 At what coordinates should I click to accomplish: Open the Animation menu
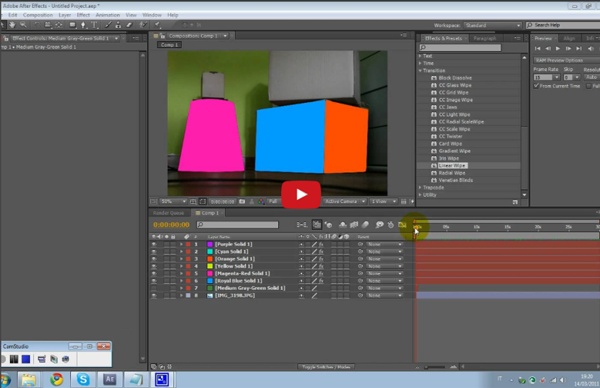[x=108, y=15]
